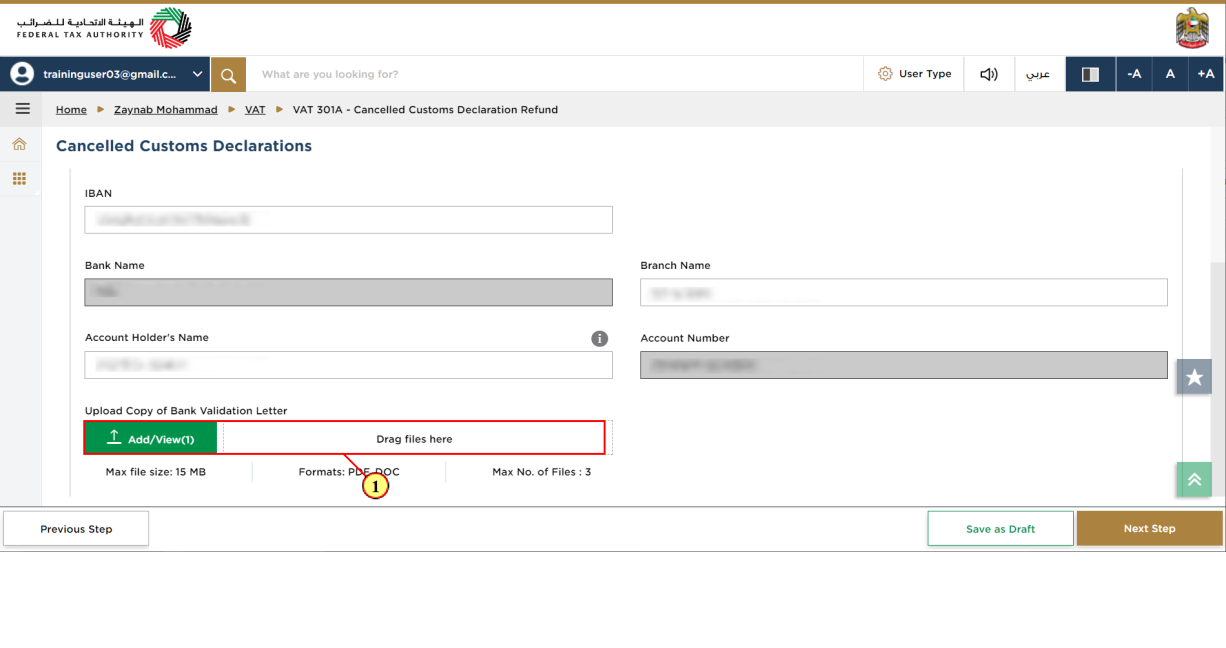This screenshot has width=1226, height=648.
Task: Click 'VAT 301A - Cancelled Customs Declaration Refund' breadcrumb text
Action: pyautogui.click(x=425, y=110)
